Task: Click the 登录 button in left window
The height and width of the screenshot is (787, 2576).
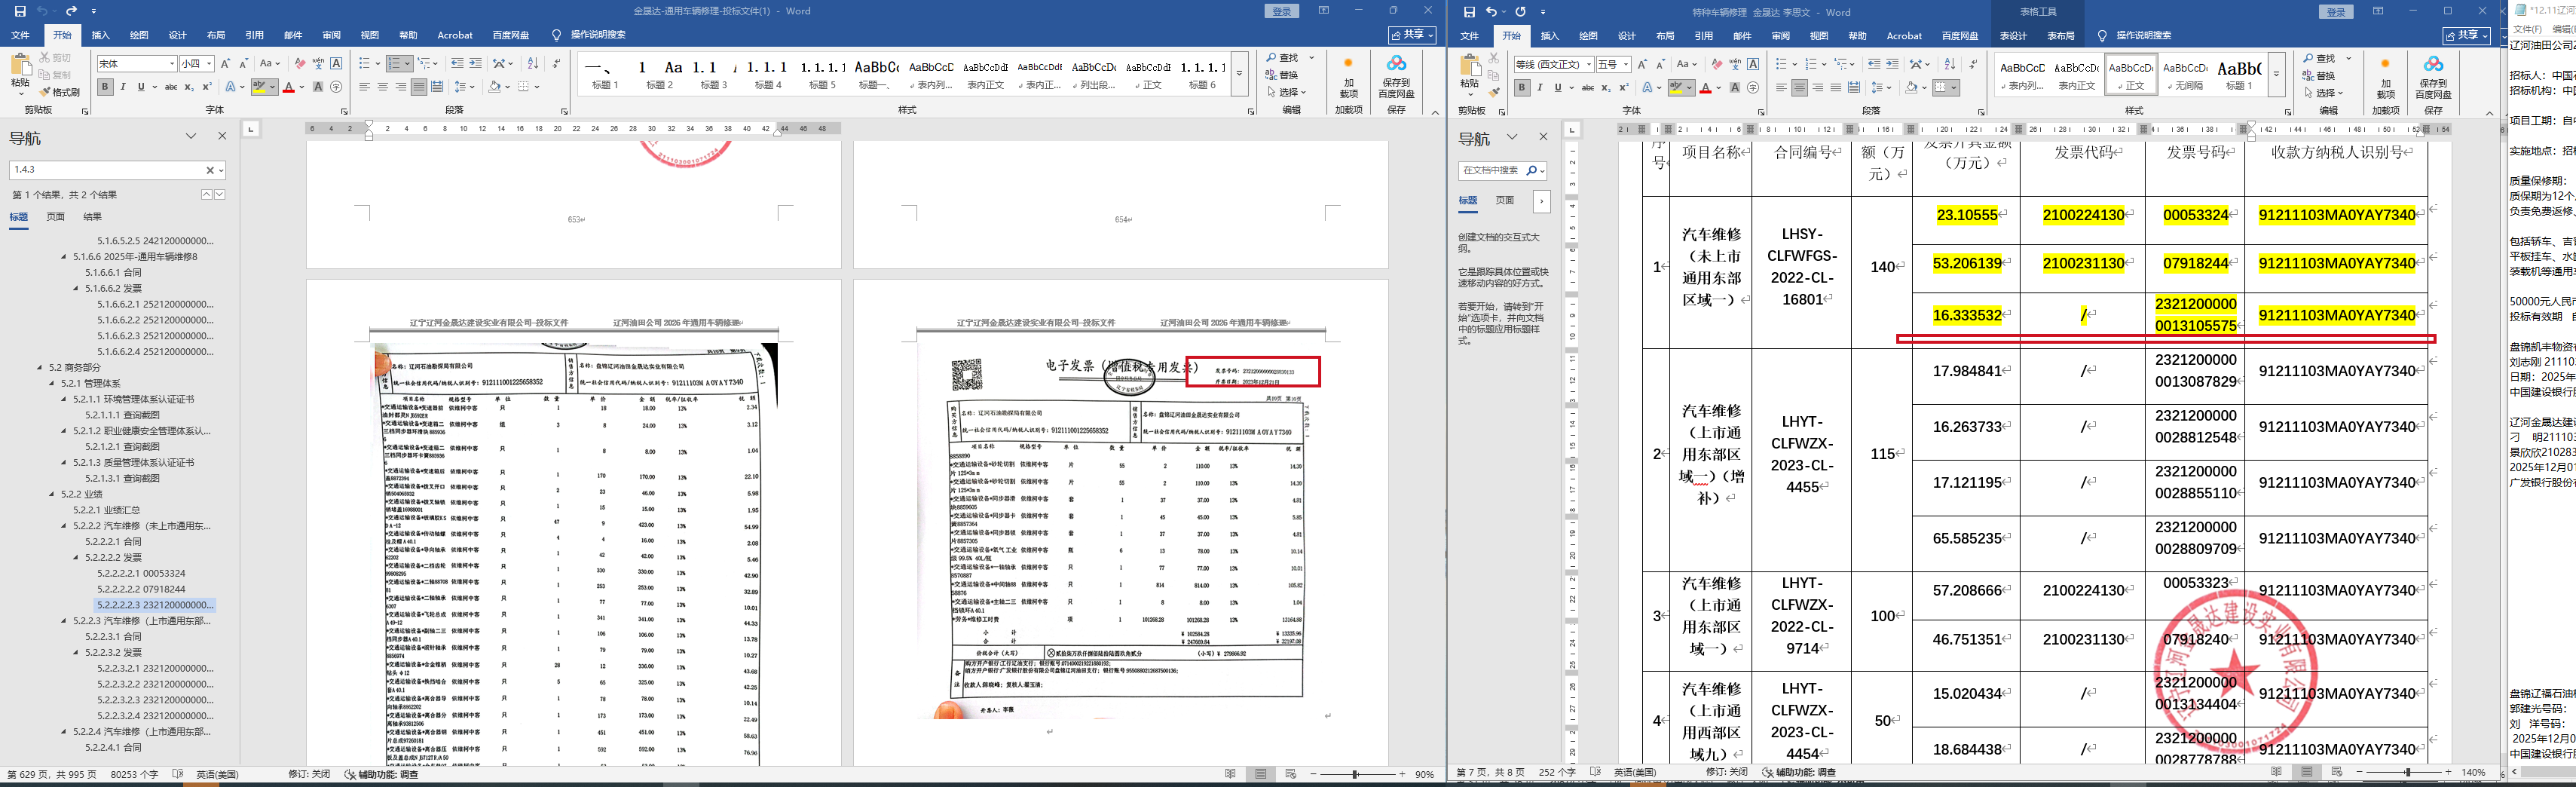Action: click(x=1281, y=11)
